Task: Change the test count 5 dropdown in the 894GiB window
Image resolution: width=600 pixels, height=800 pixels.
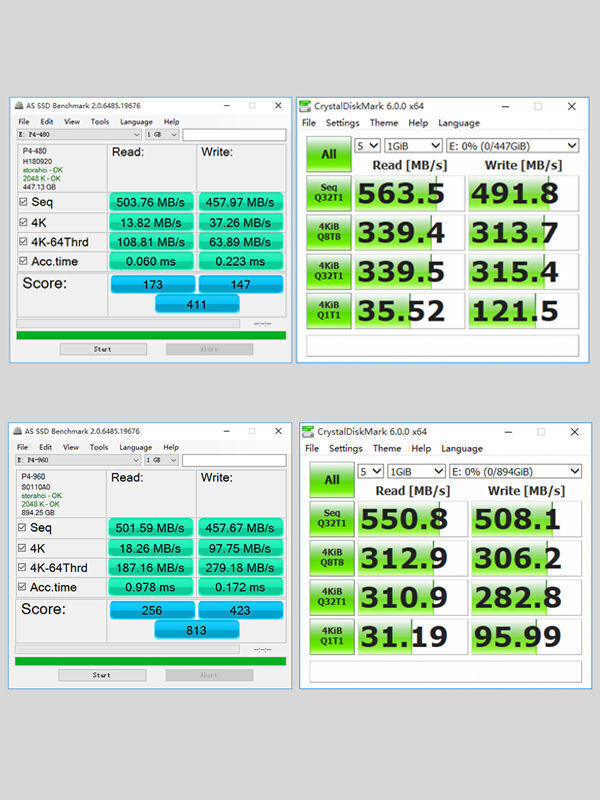Action: (x=370, y=471)
